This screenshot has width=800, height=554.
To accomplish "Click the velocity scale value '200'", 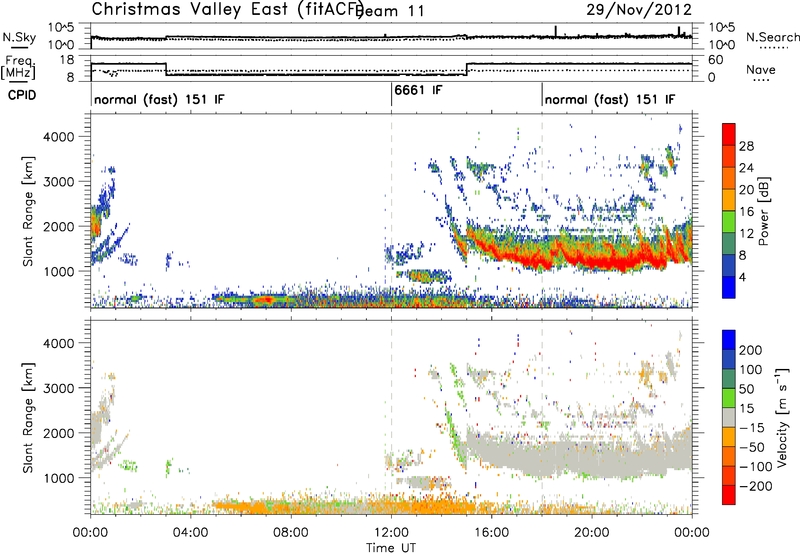I will coord(751,350).
